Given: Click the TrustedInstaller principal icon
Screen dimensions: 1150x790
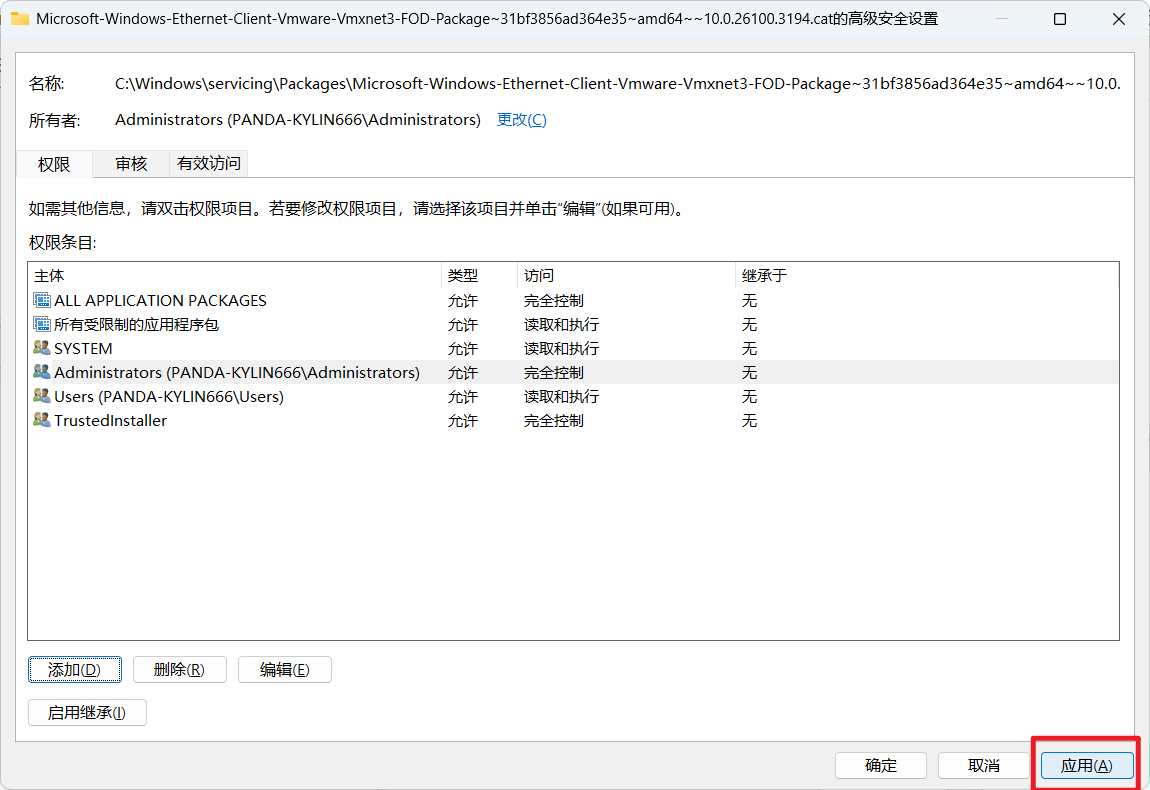Looking at the screenshot, I should pyautogui.click(x=42, y=420).
